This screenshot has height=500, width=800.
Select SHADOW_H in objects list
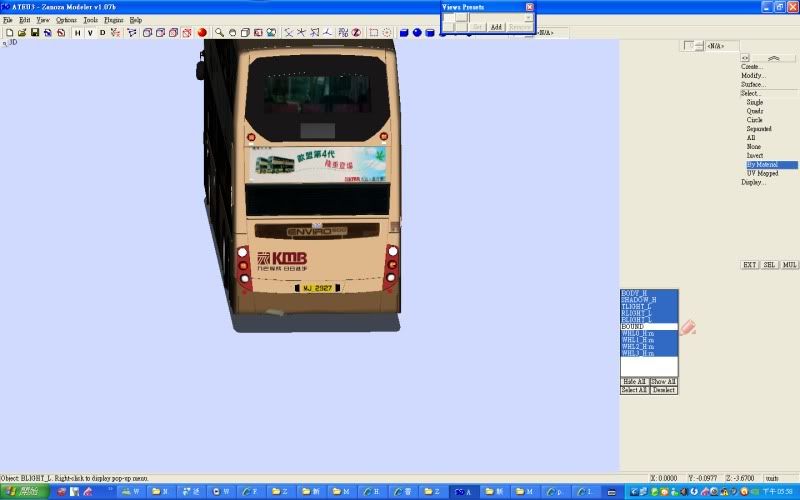649,300
